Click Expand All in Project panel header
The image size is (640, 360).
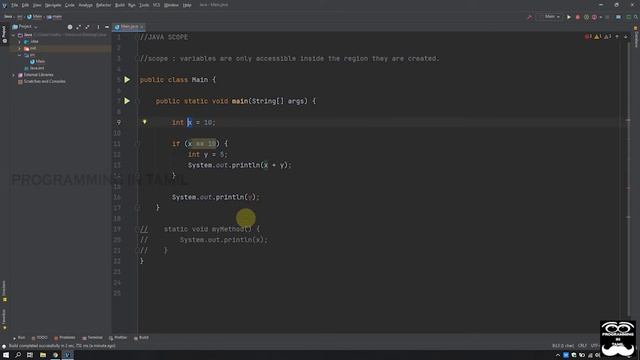pyautogui.click(x=79, y=27)
